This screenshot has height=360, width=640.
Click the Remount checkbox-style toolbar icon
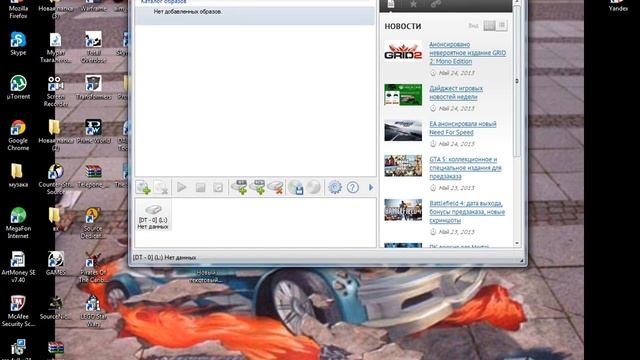[x=218, y=187]
